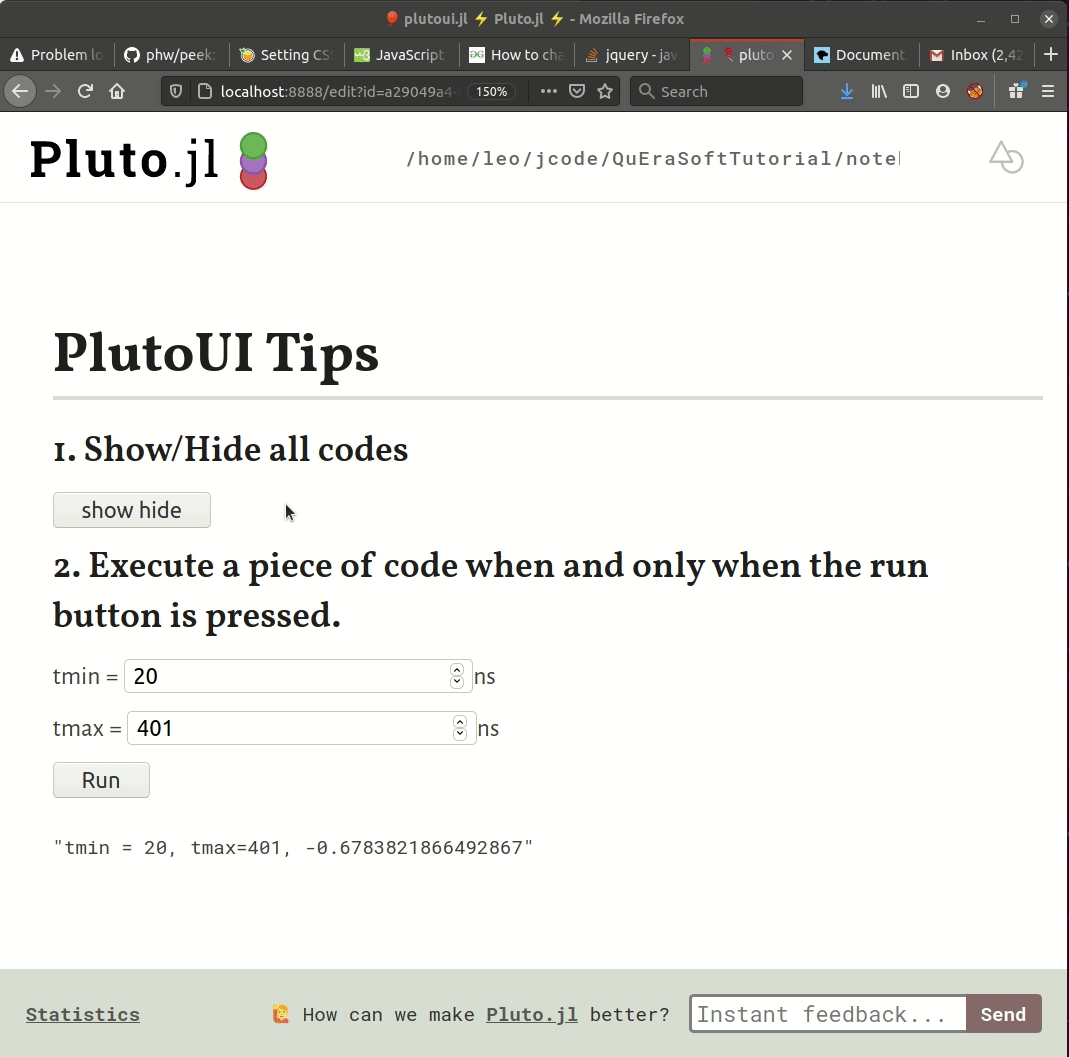This screenshot has width=1069, height=1057.
Task: Click the Run button
Action: click(101, 780)
